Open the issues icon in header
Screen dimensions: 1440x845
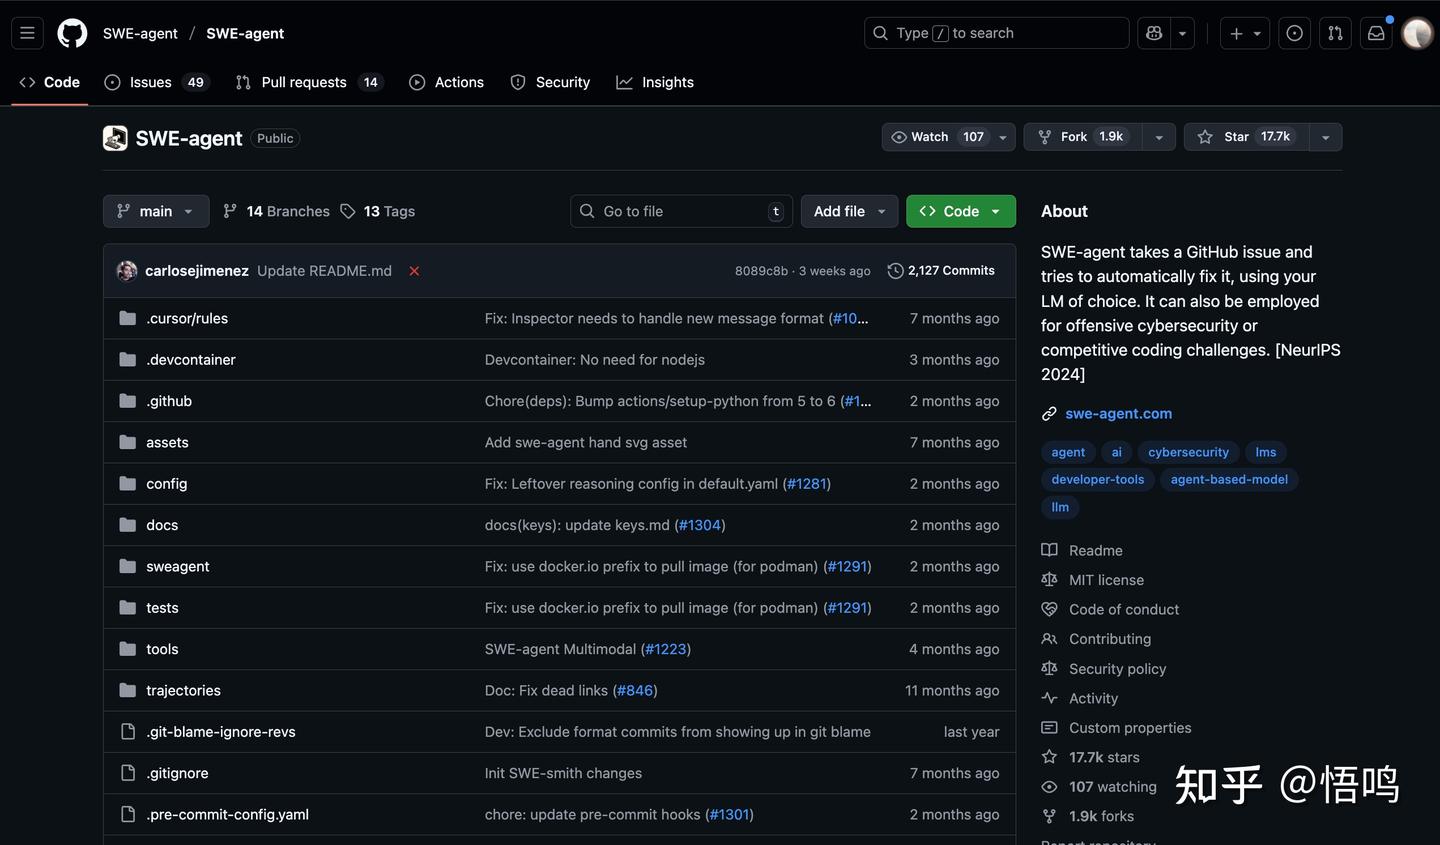click(1294, 33)
